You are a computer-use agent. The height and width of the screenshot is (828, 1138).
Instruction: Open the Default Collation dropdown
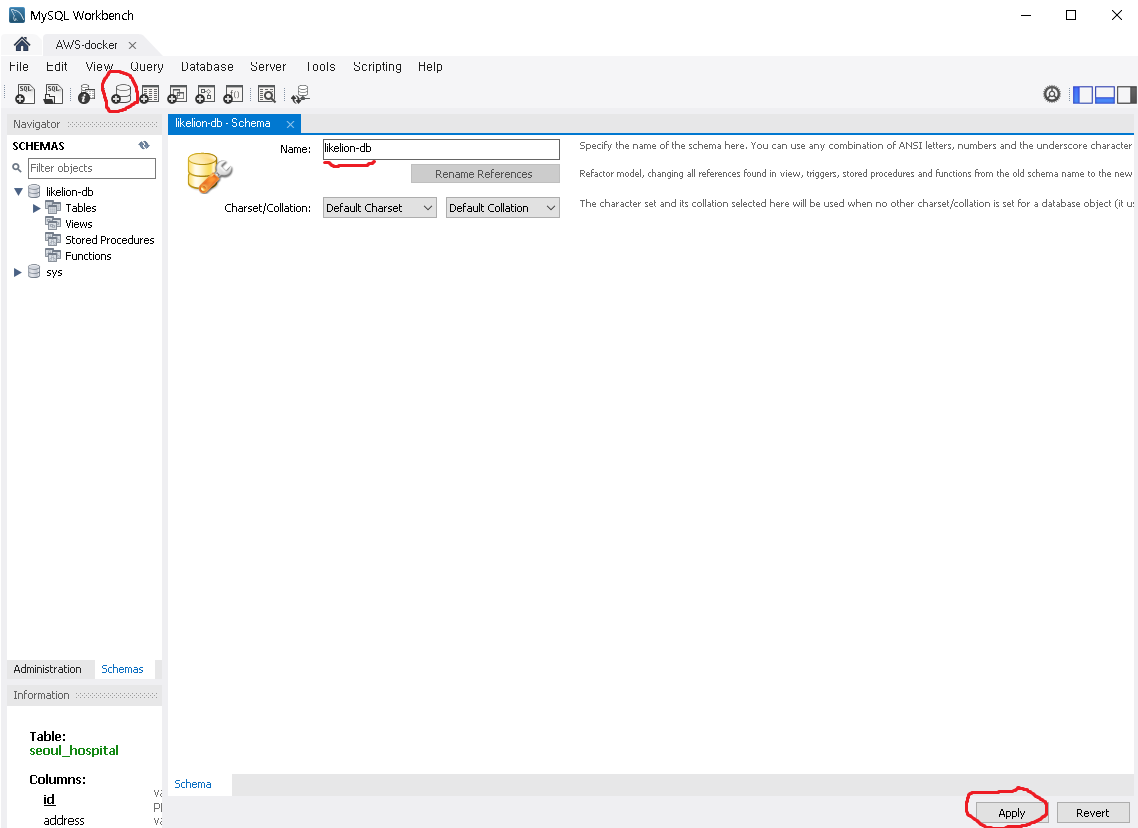(x=503, y=208)
